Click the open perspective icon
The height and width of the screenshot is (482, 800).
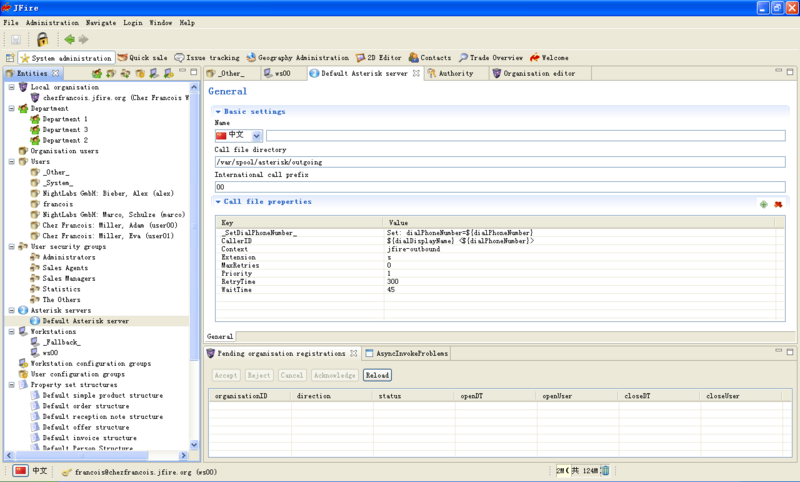coord(10,58)
